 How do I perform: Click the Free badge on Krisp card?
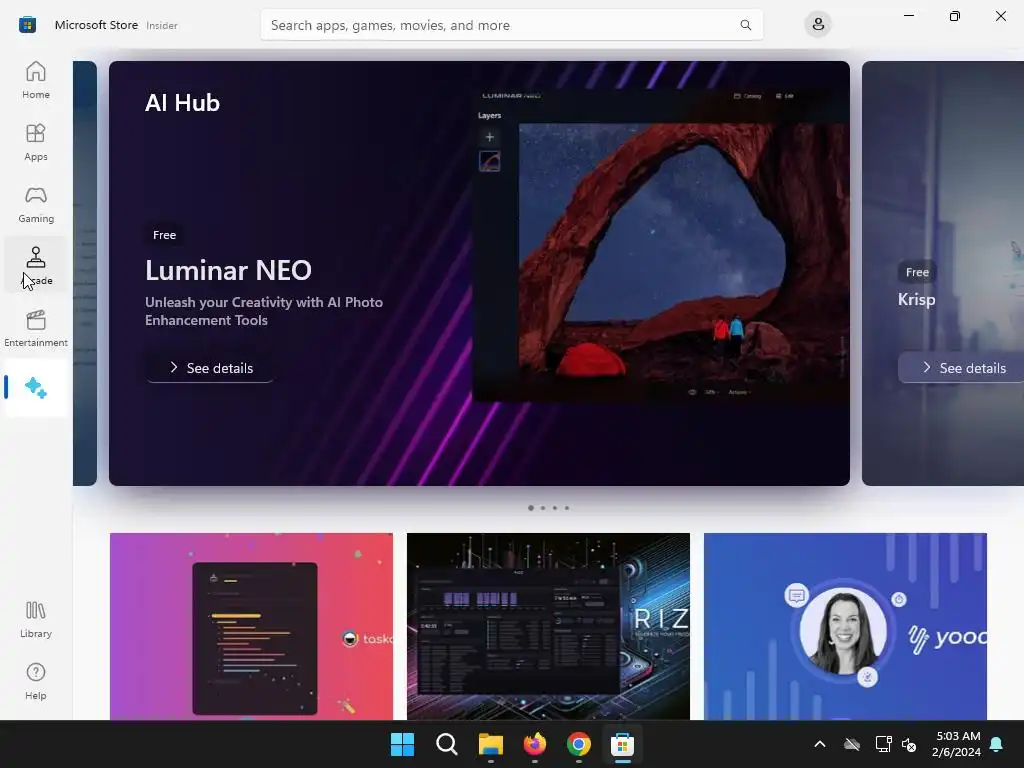917,272
